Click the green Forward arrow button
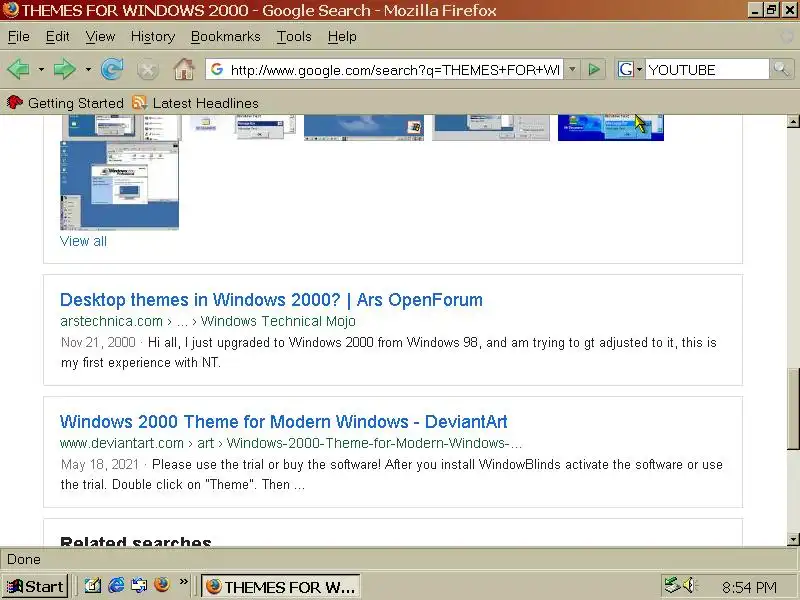This screenshot has width=800, height=600. click(x=65, y=69)
